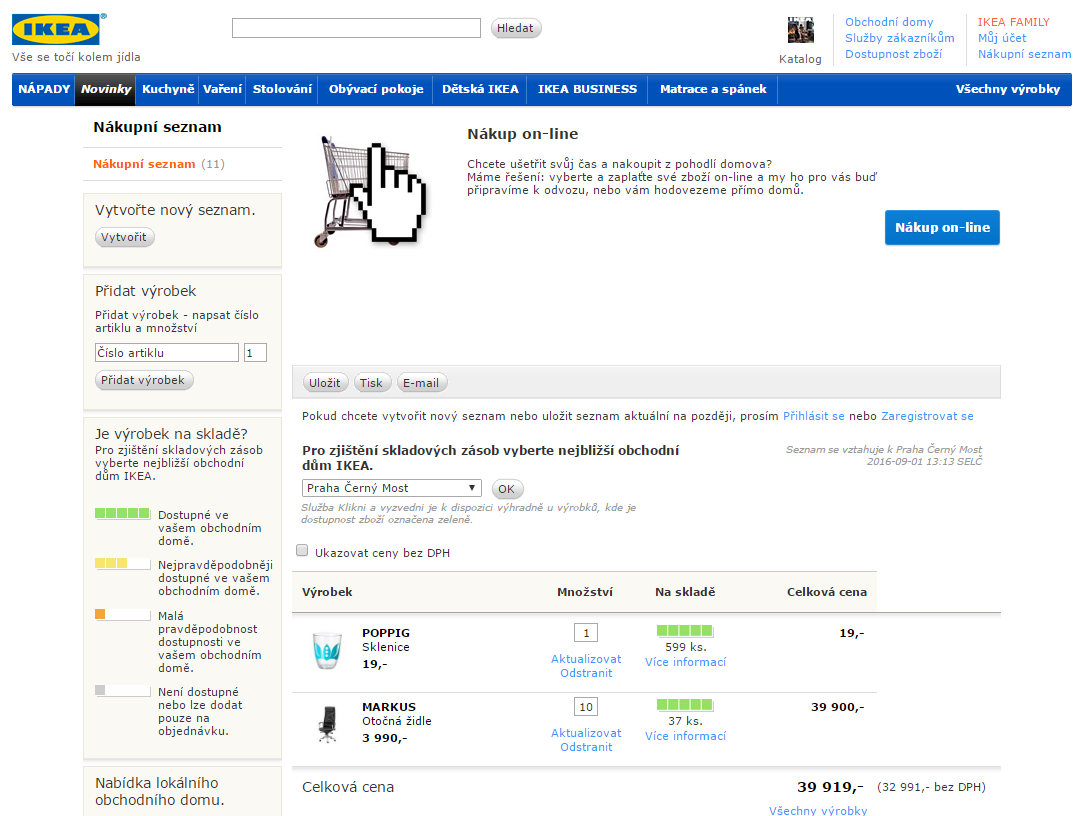Focus the add-product quantity field
The width and height of the screenshot is (1083, 816).
[x=255, y=352]
